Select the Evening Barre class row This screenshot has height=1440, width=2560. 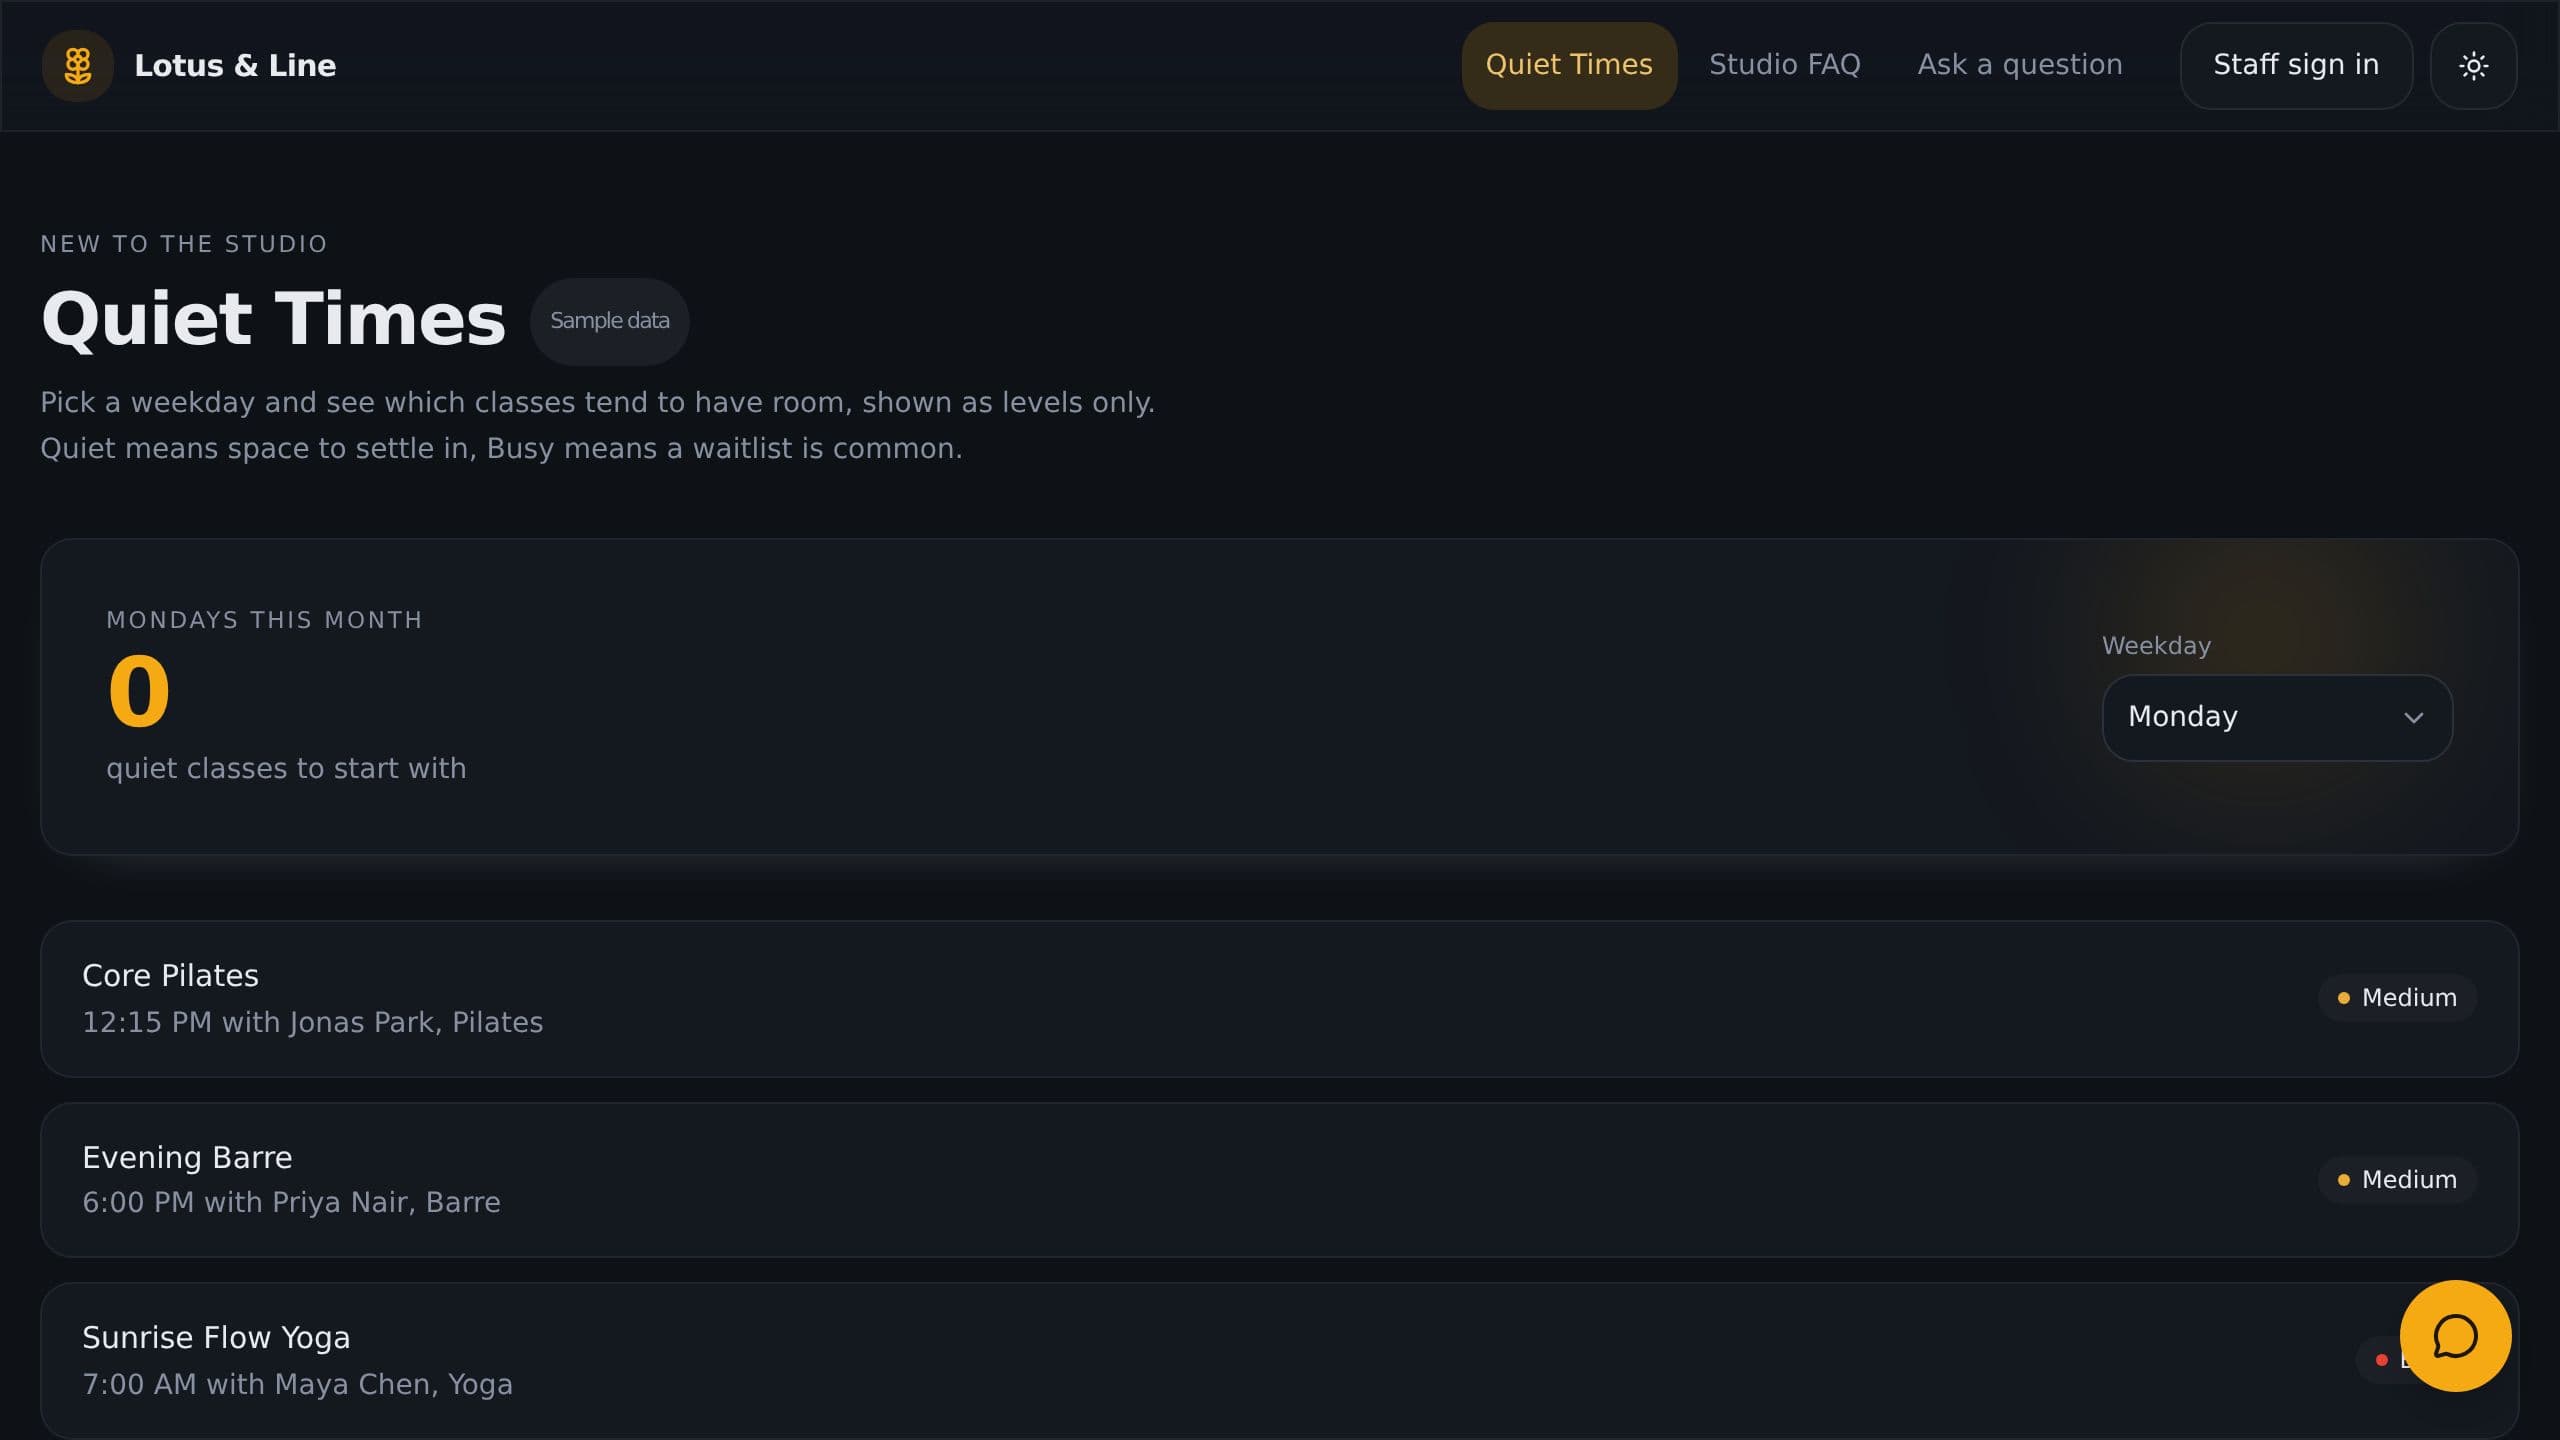1279,1180
